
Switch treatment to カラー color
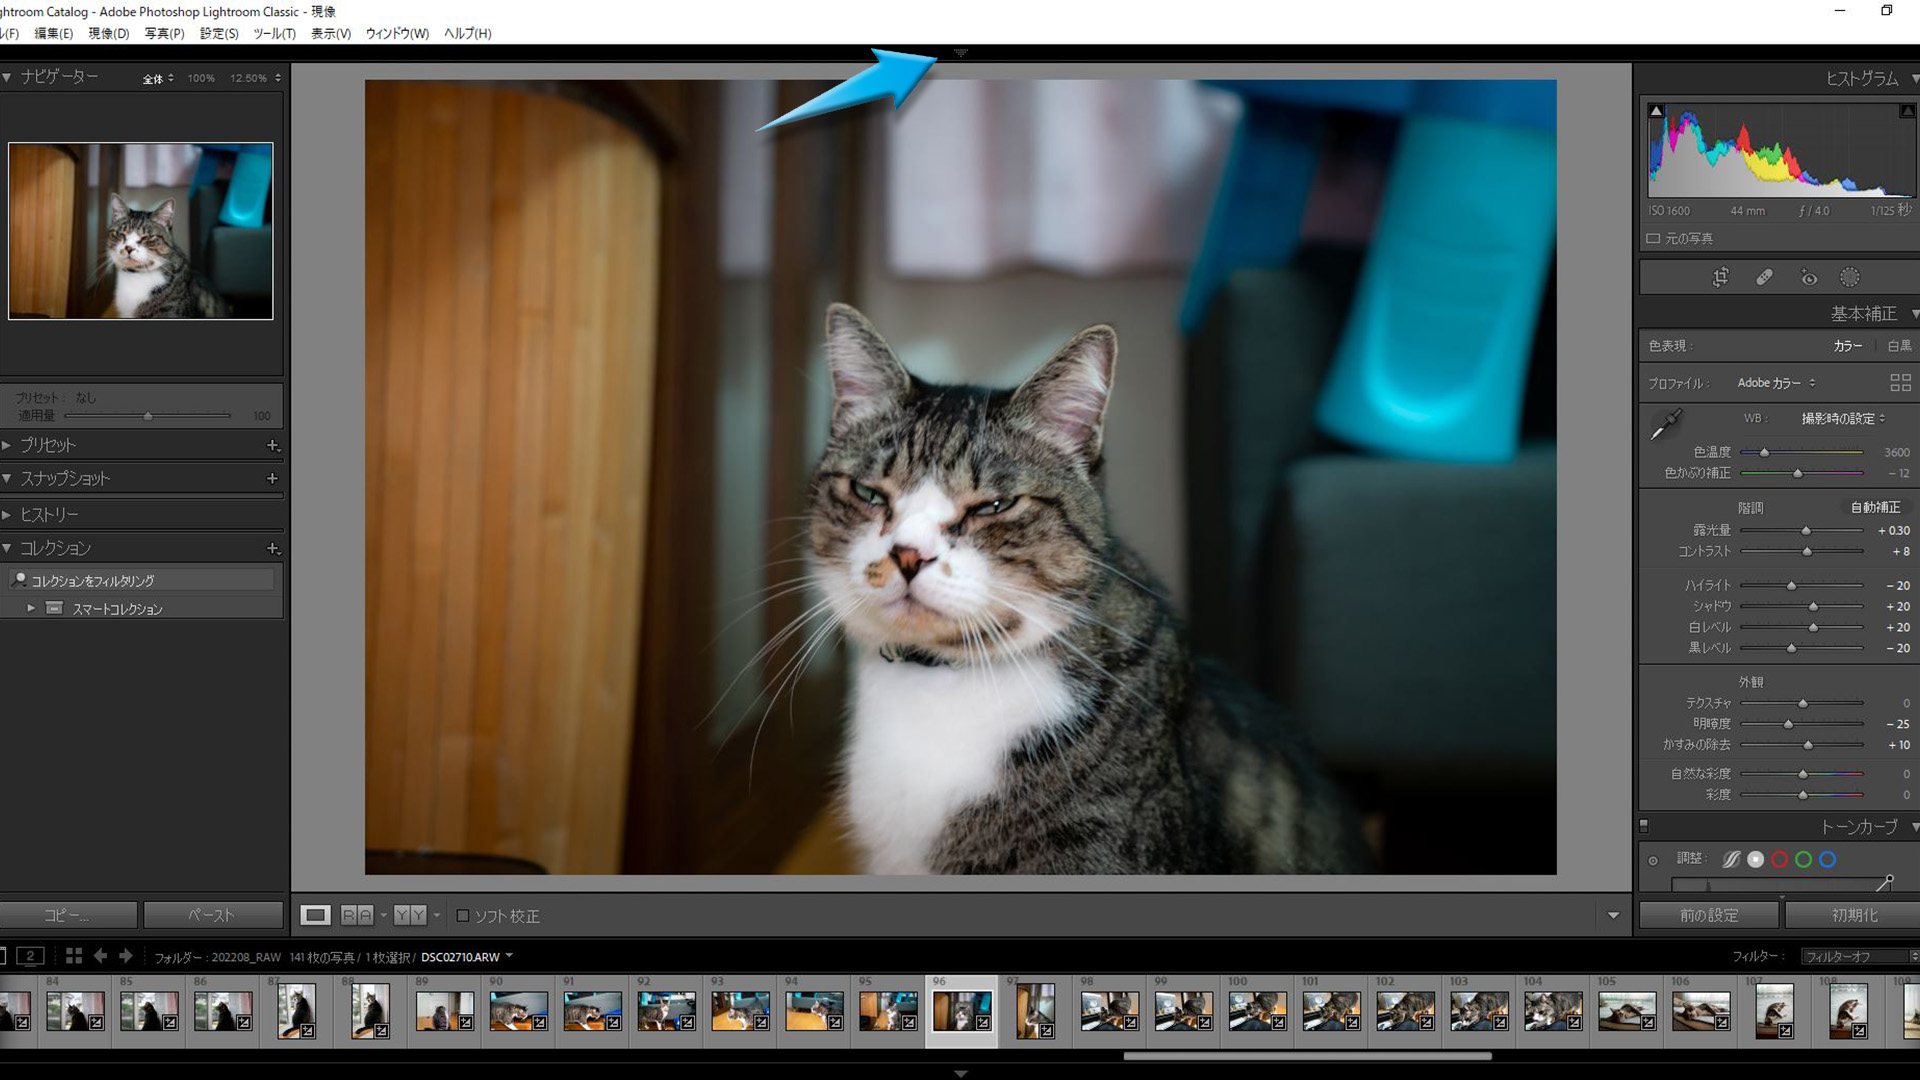pos(1848,346)
